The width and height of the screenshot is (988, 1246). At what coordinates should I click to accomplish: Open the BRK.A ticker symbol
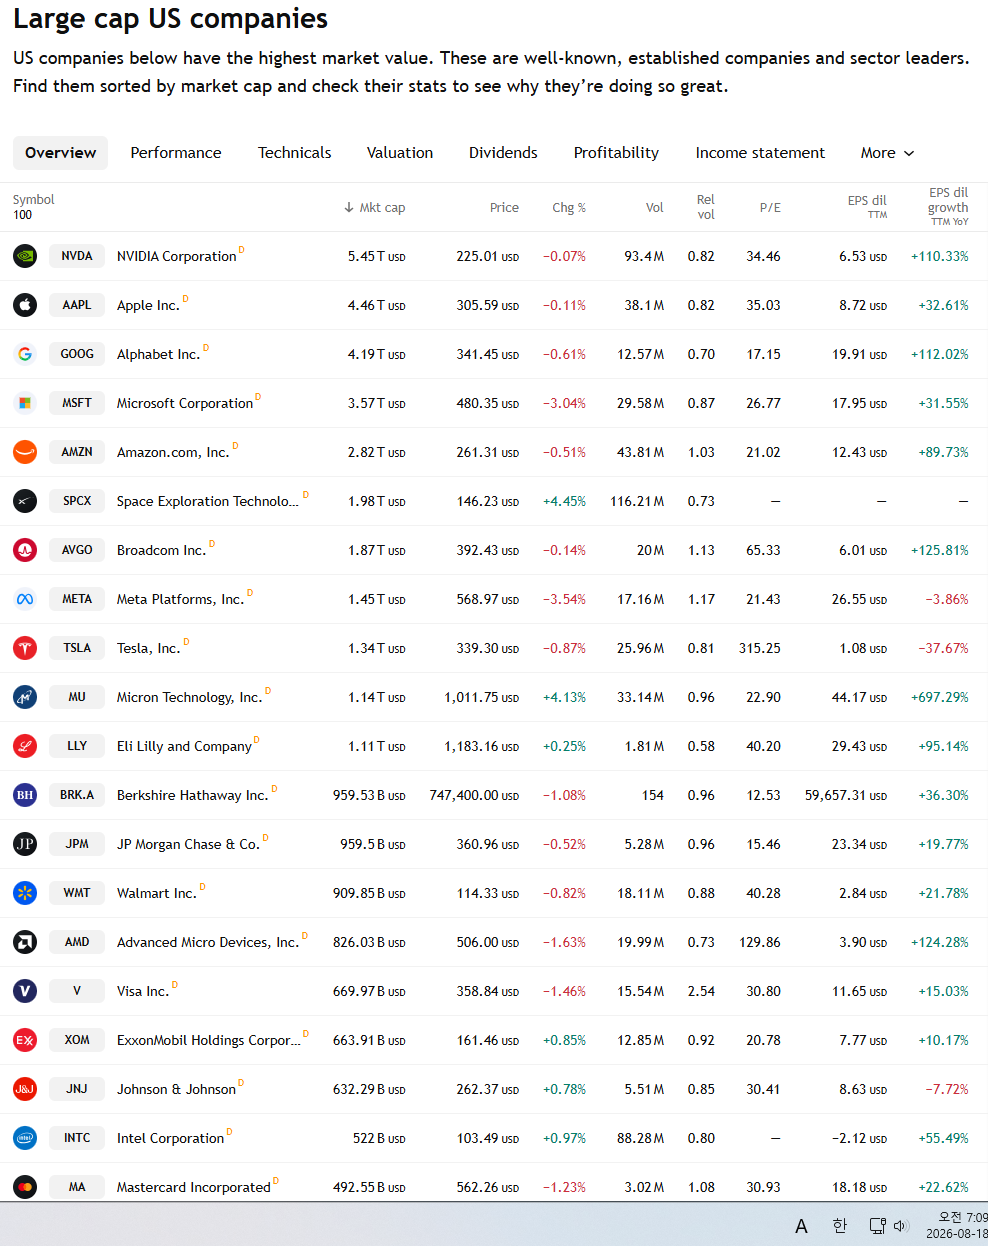pos(77,795)
